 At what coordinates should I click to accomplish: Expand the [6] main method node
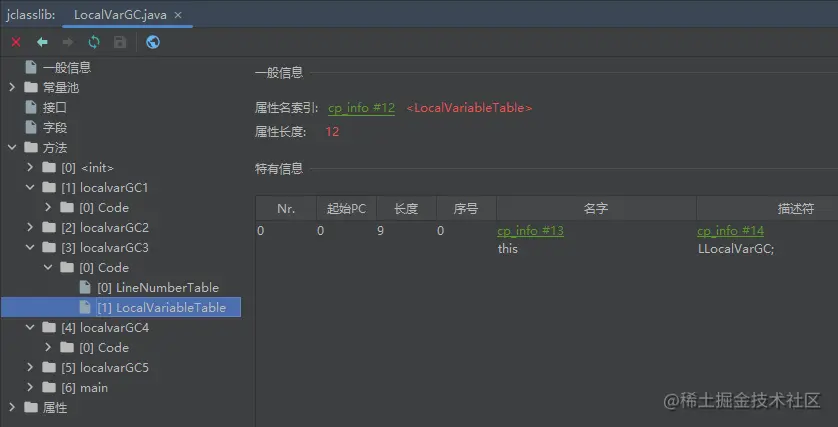(x=30, y=387)
